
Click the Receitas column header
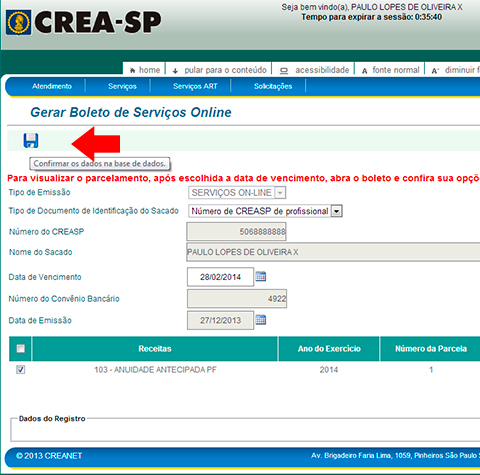[155, 349]
